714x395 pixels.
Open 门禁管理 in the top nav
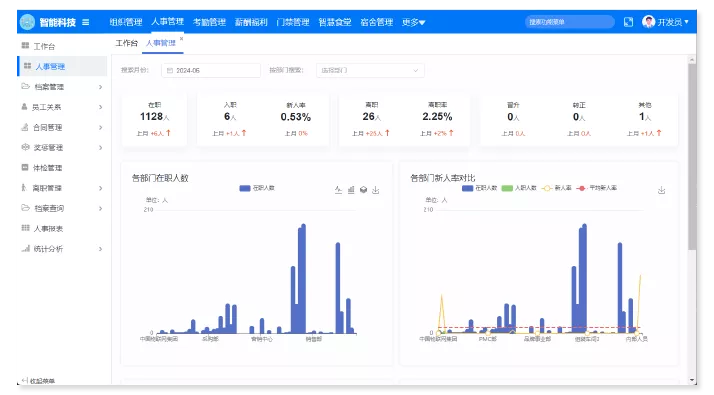coord(293,22)
